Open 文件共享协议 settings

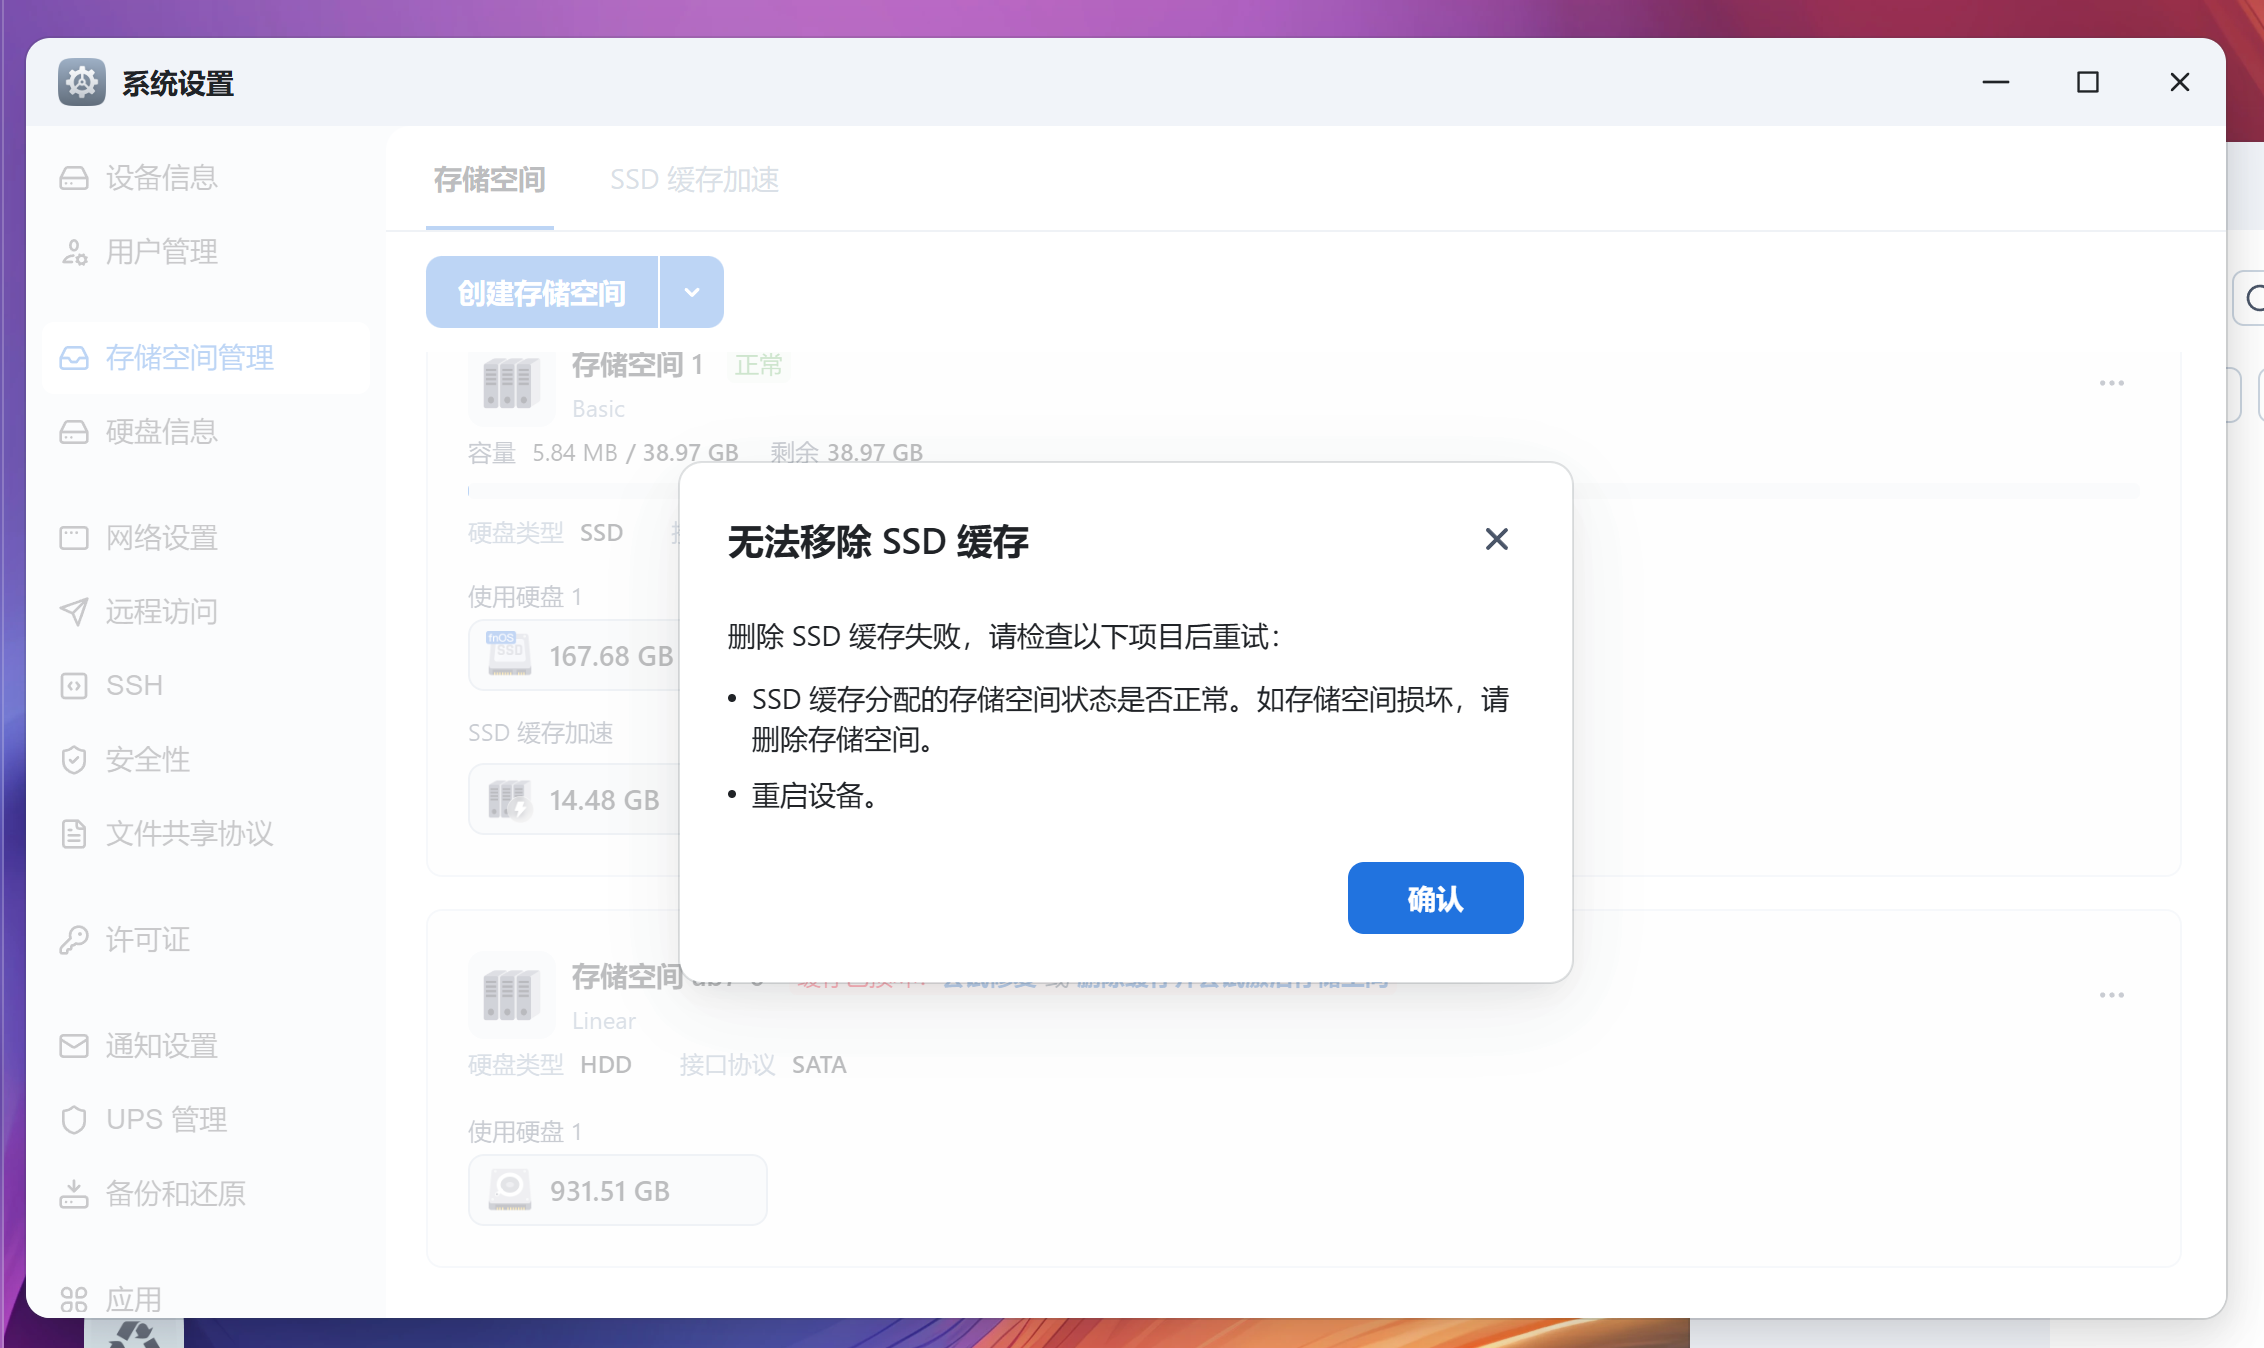[189, 833]
